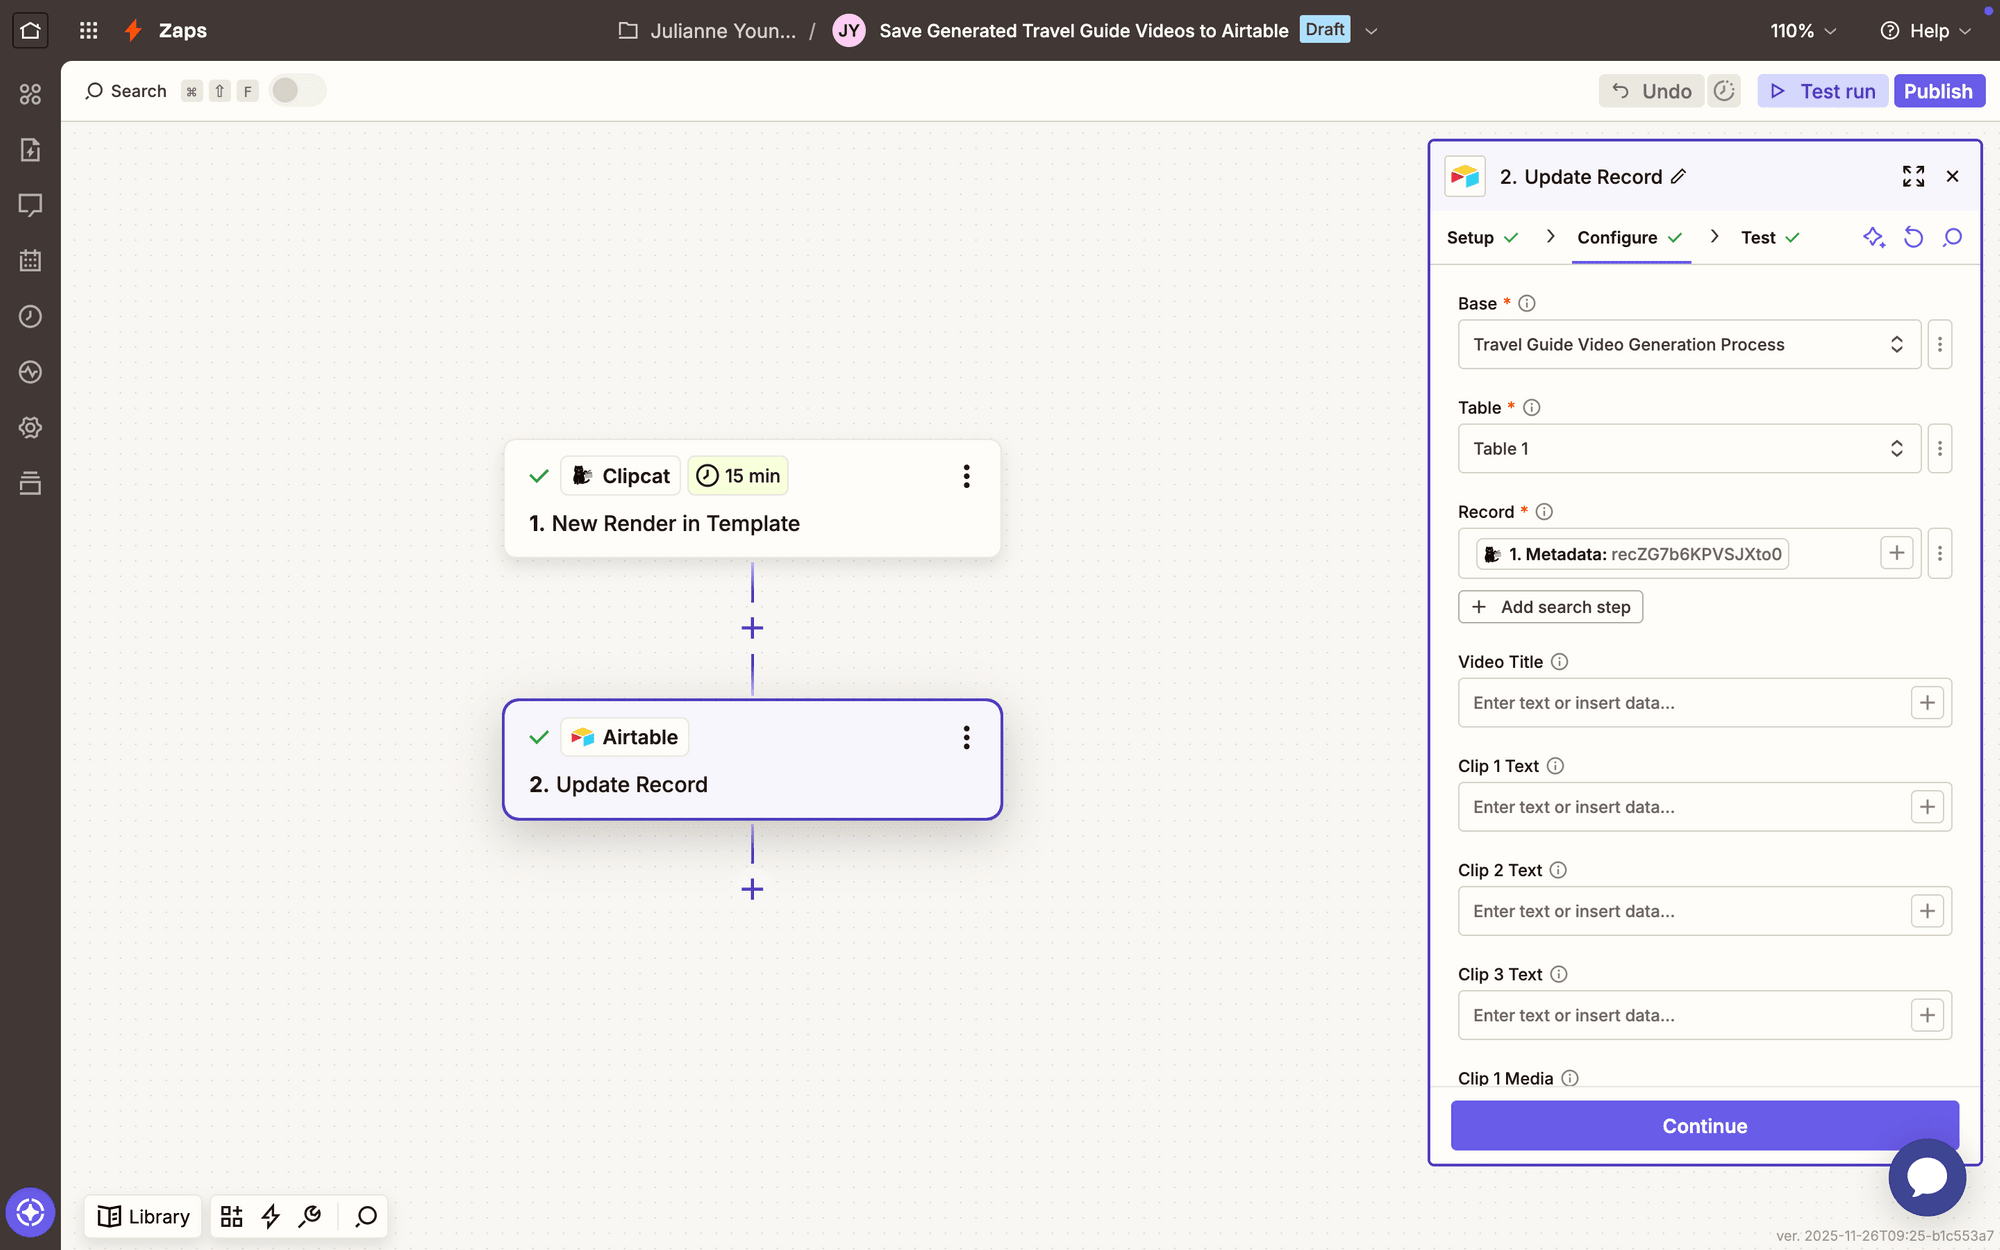Open Zap history via the clock sidebar icon
Screen dimensions: 2000x1250
tap(30, 316)
